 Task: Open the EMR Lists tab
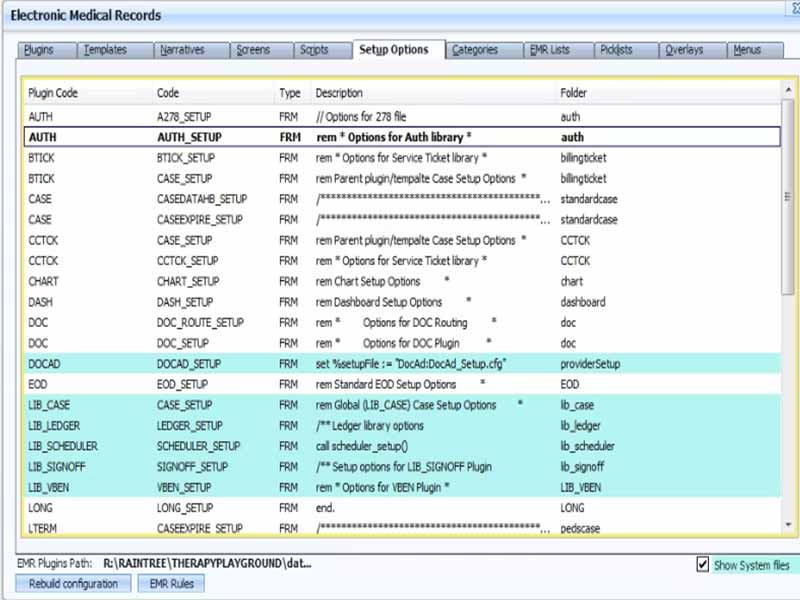550,50
